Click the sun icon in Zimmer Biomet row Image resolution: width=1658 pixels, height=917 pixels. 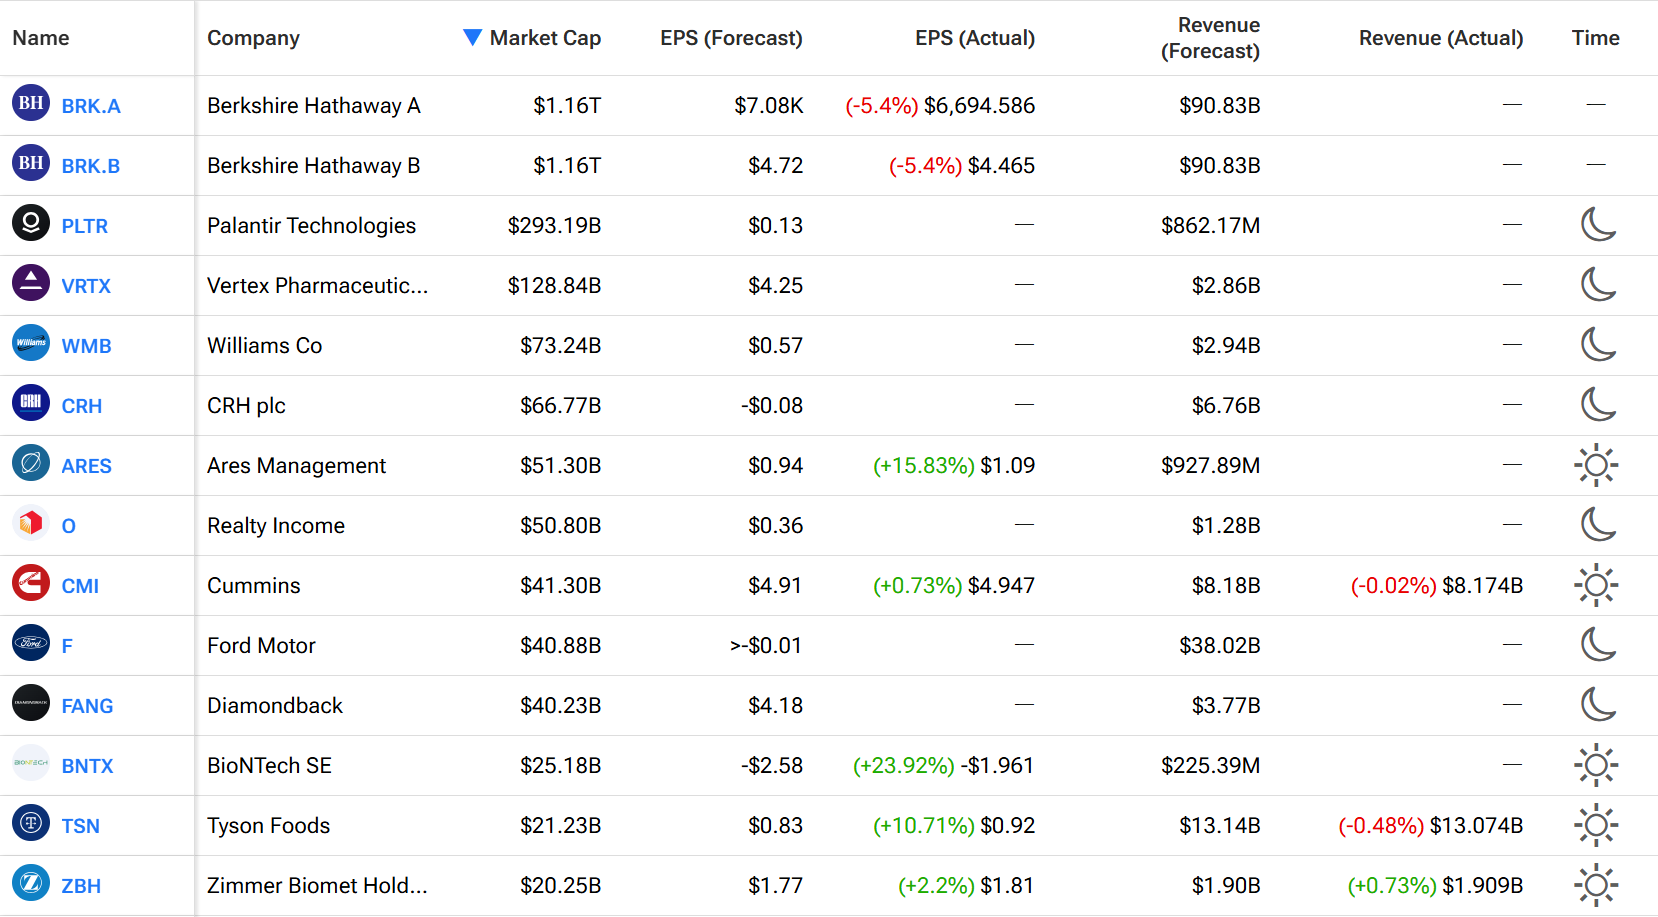click(x=1596, y=885)
